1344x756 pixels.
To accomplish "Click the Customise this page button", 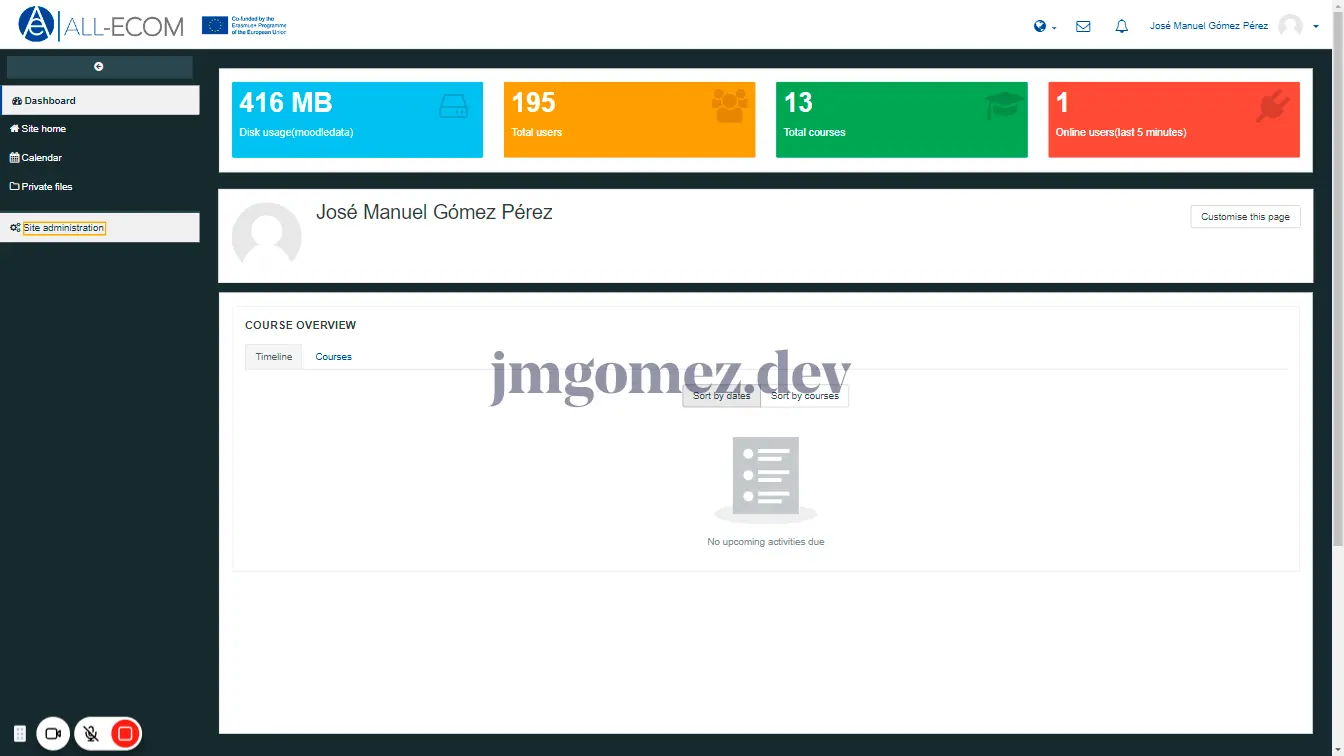I will (x=1245, y=217).
